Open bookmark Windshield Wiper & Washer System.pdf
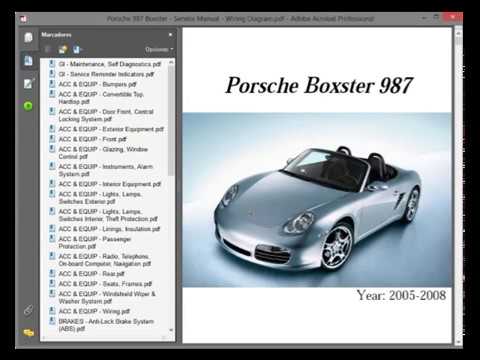480x360 pixels. [107, 297]
